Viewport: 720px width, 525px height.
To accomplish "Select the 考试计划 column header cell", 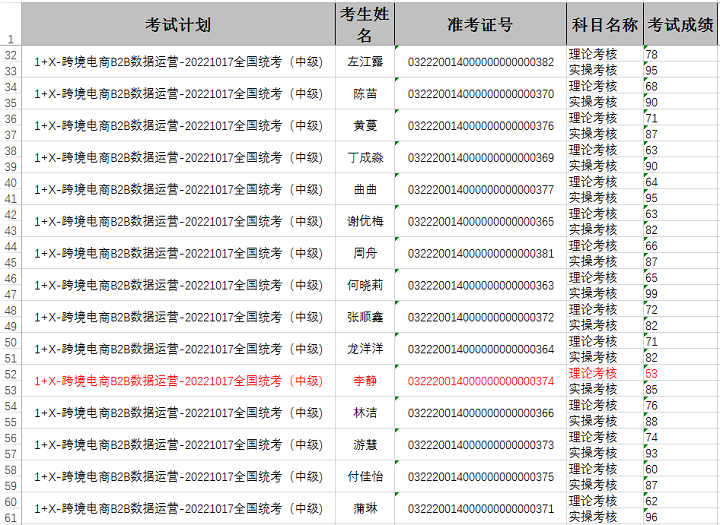I will click(178, 24).
